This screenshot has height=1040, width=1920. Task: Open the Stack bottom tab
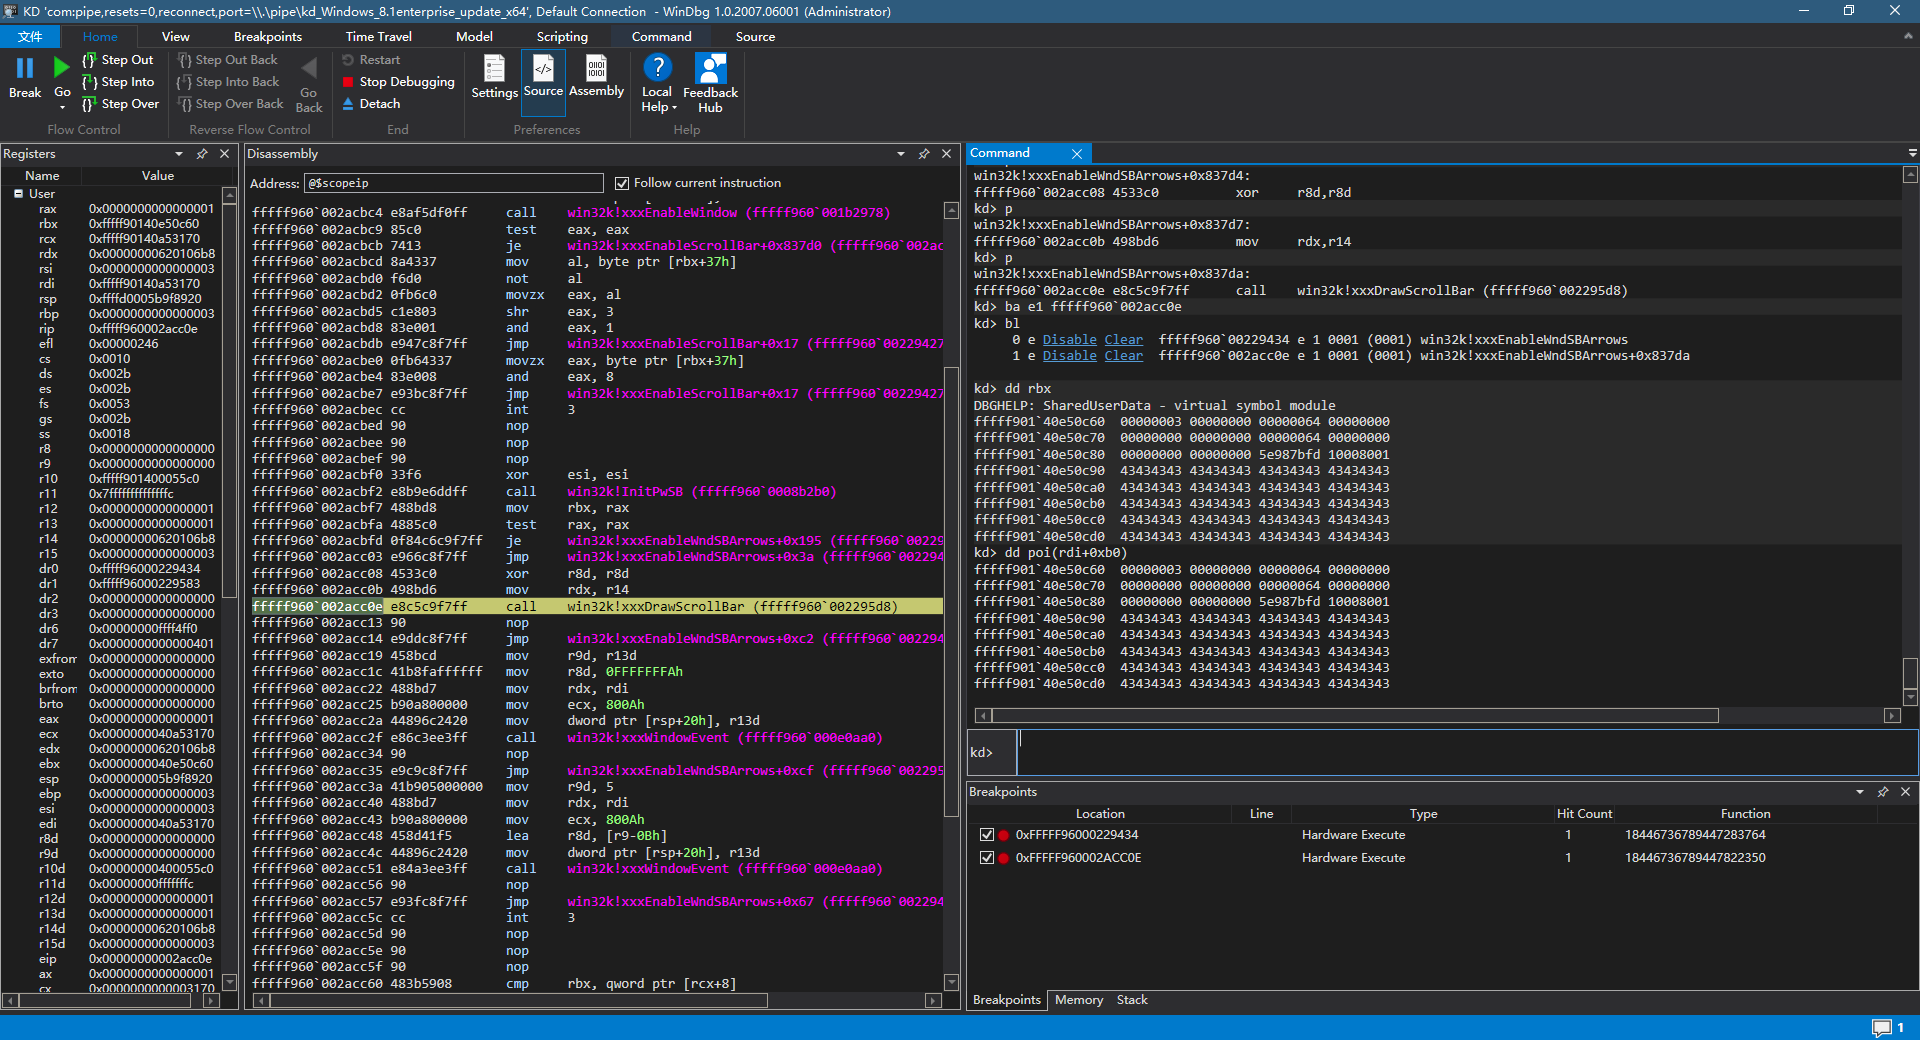tap(1132, 1000)
